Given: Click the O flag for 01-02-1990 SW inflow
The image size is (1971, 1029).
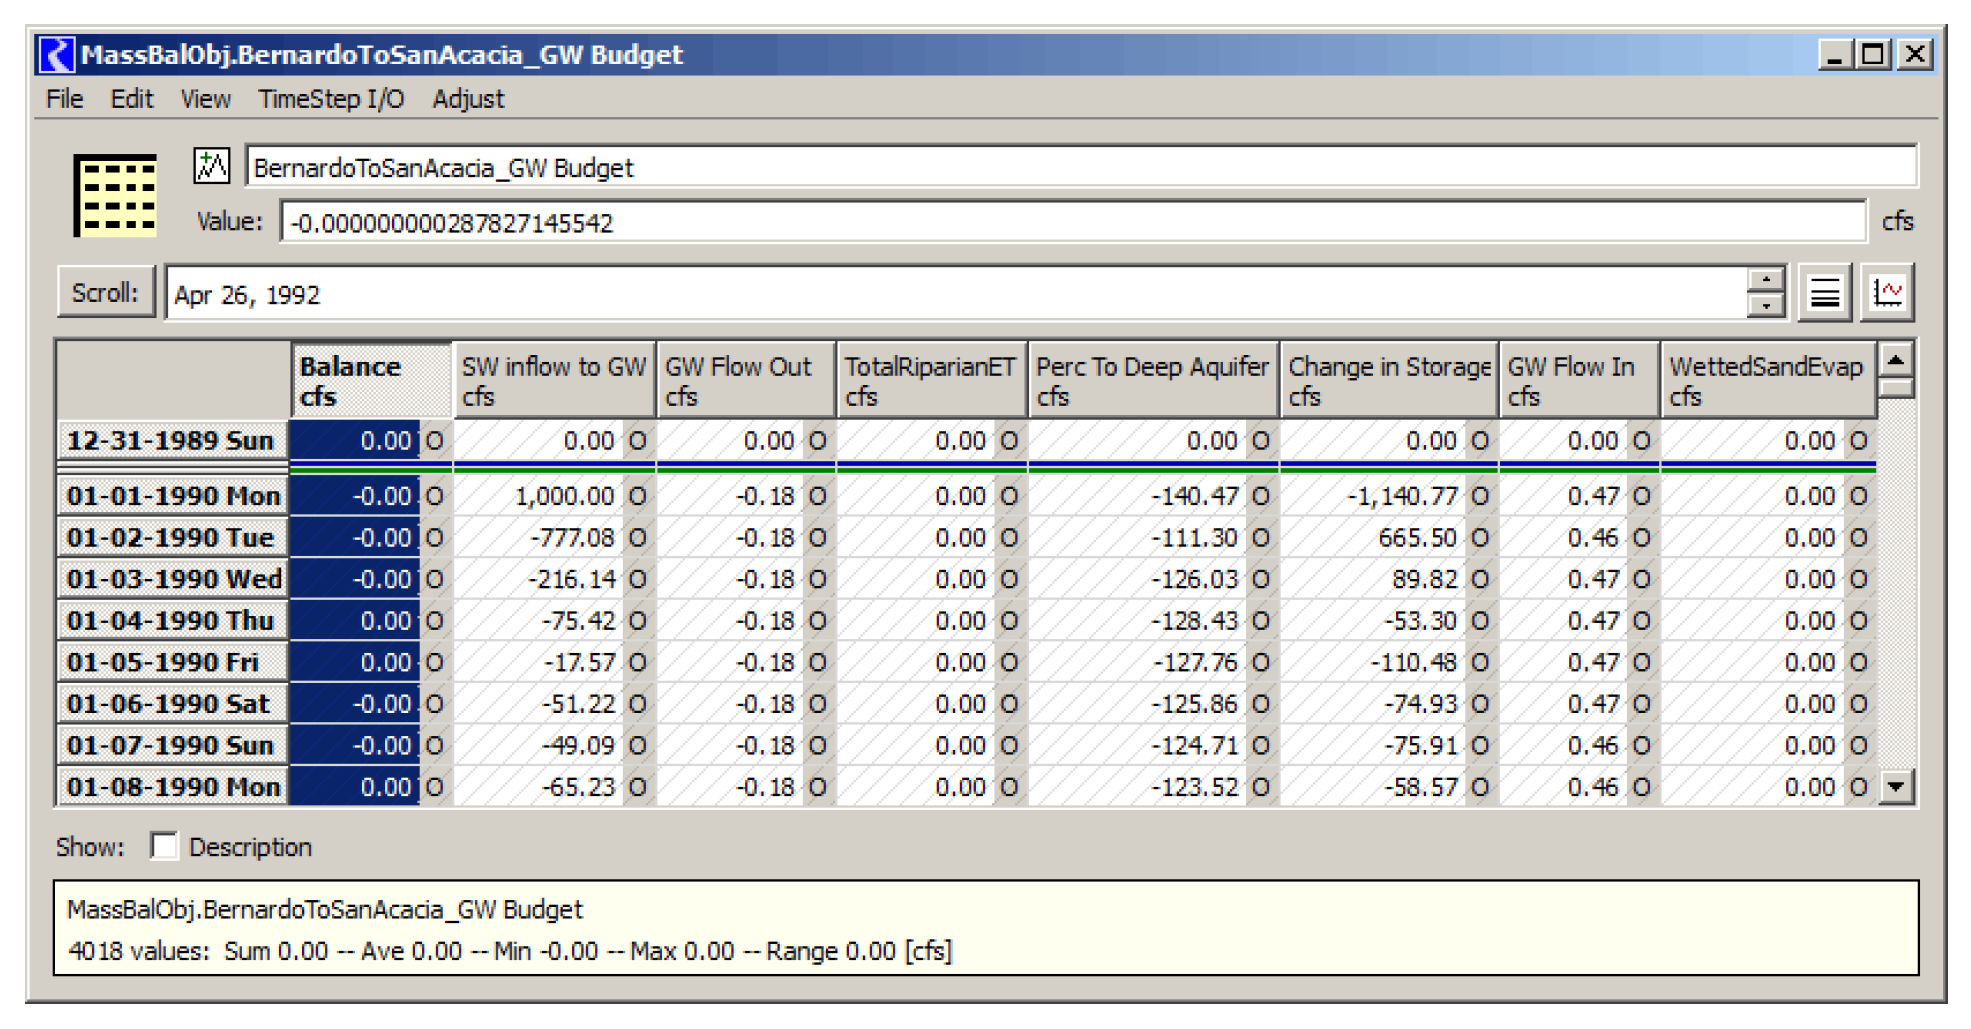Looking at the screenshot, I should 637,538.
